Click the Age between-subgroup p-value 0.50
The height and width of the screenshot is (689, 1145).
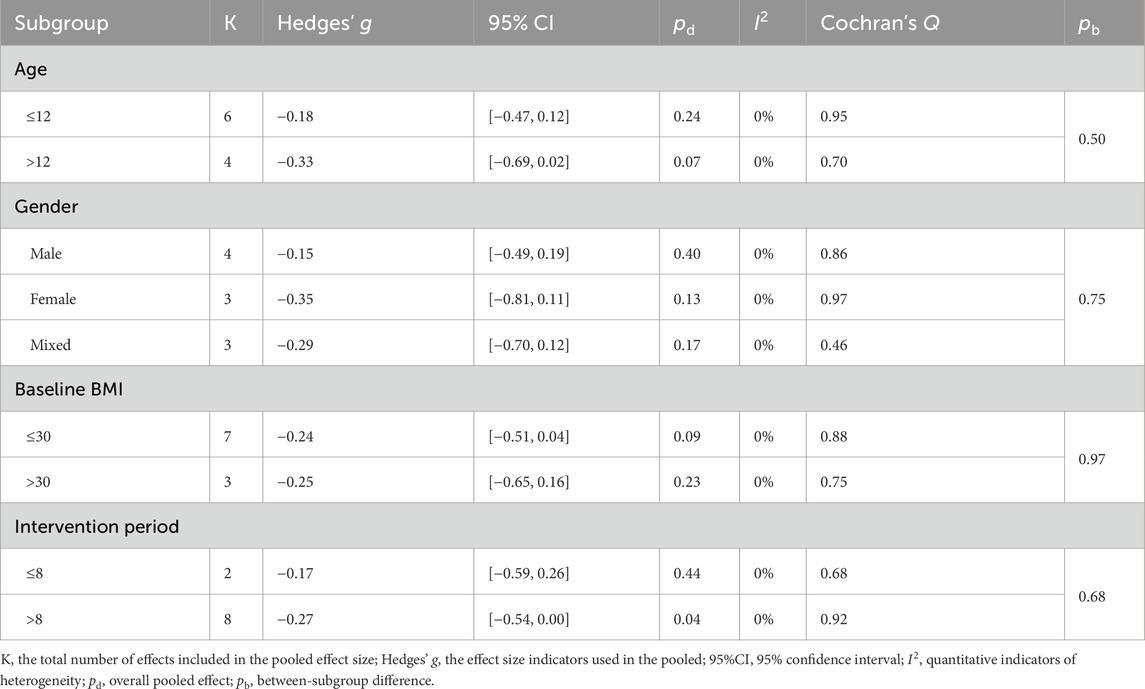click(1092, 138)
